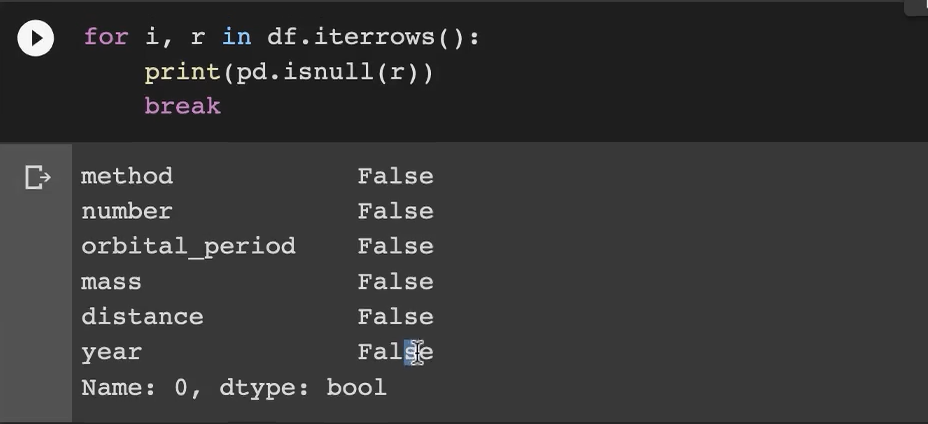
Task: Click the 'in' keyword in the loop
Action: (237, 37)
